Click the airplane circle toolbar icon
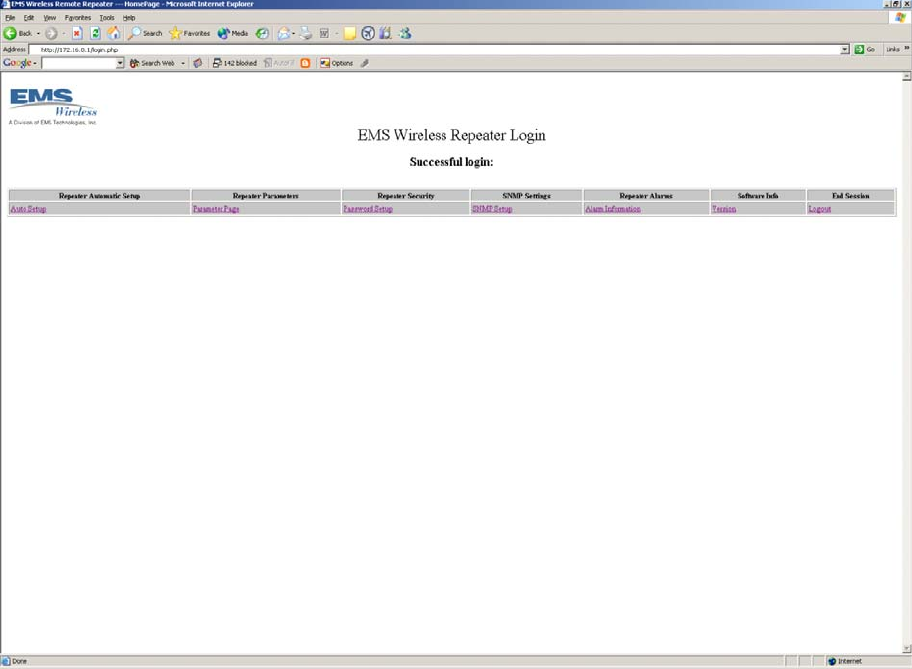Viewport: 912px width, 669px height. pos(368,33)
